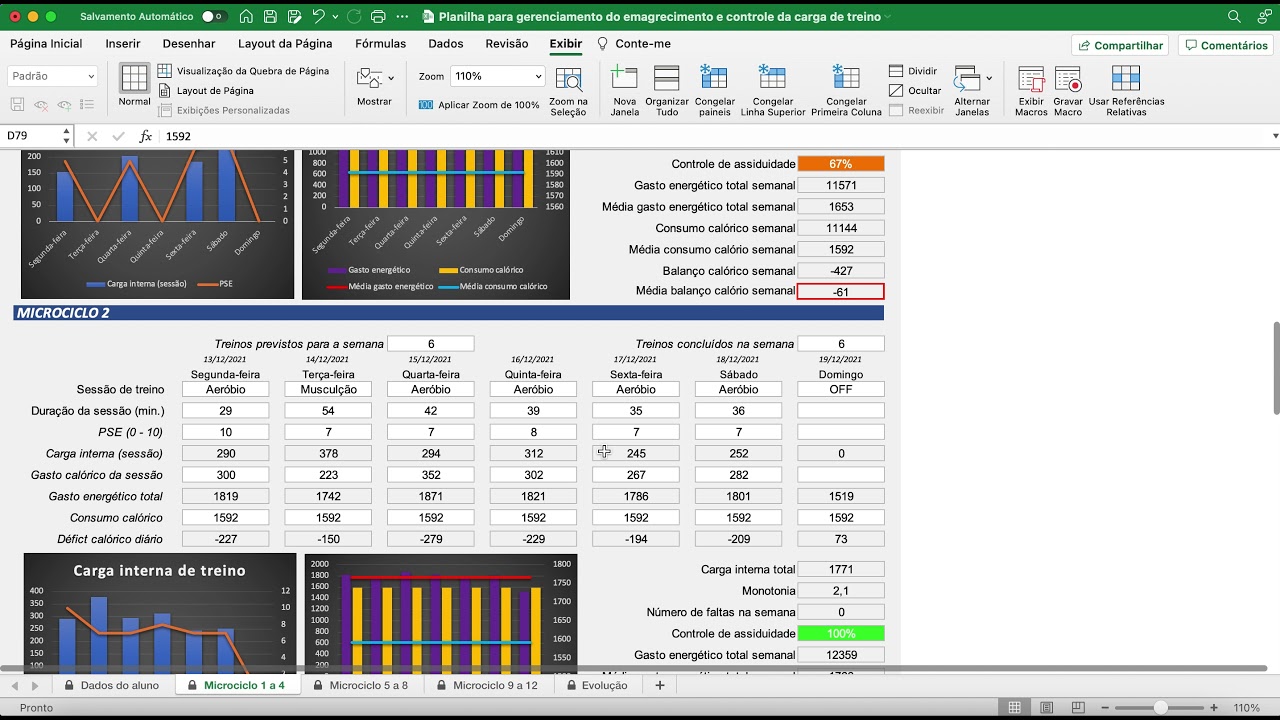Toggle Usar Referências Relativas
The height and width of the screenshot is (720, 1280).
(x=1126, y=91)
